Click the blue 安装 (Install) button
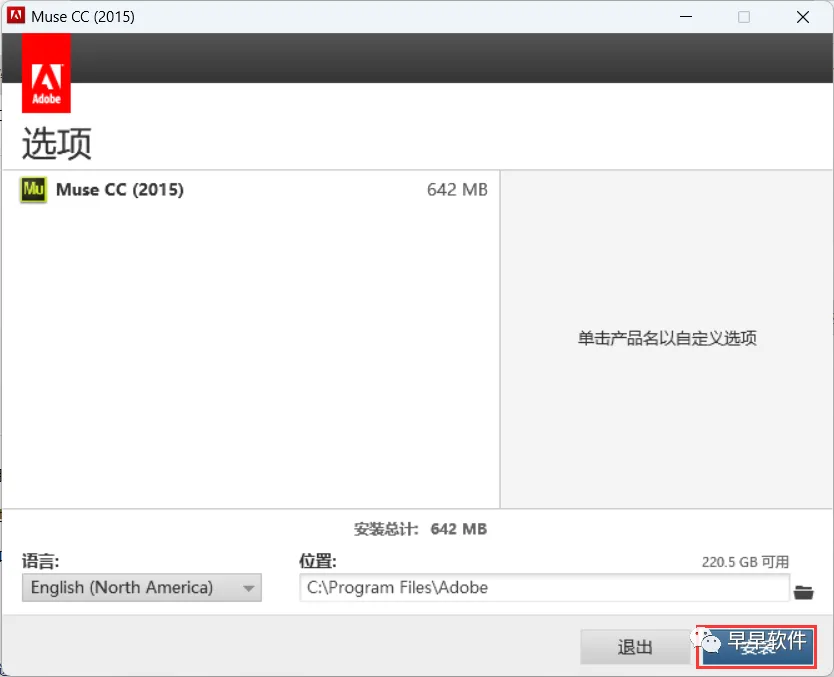 (x=756, y=647)
